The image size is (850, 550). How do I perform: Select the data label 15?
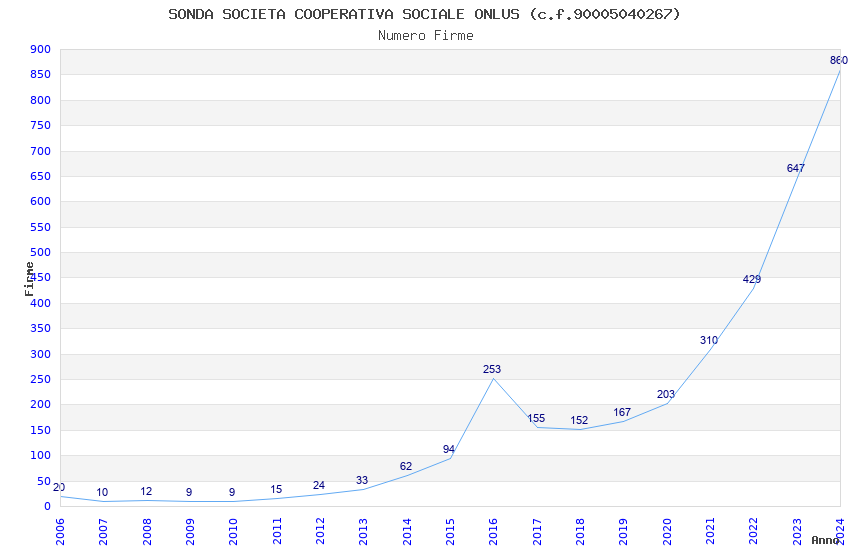point(276,489)
